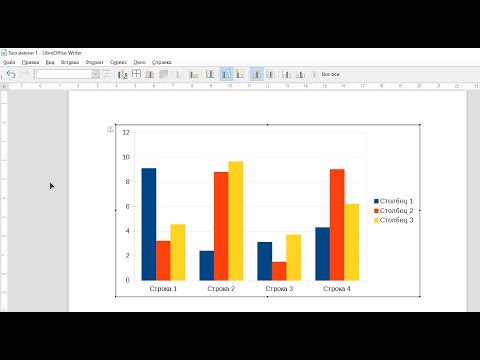Expand the chart element dropdown arrow

(x=96, y=74)
